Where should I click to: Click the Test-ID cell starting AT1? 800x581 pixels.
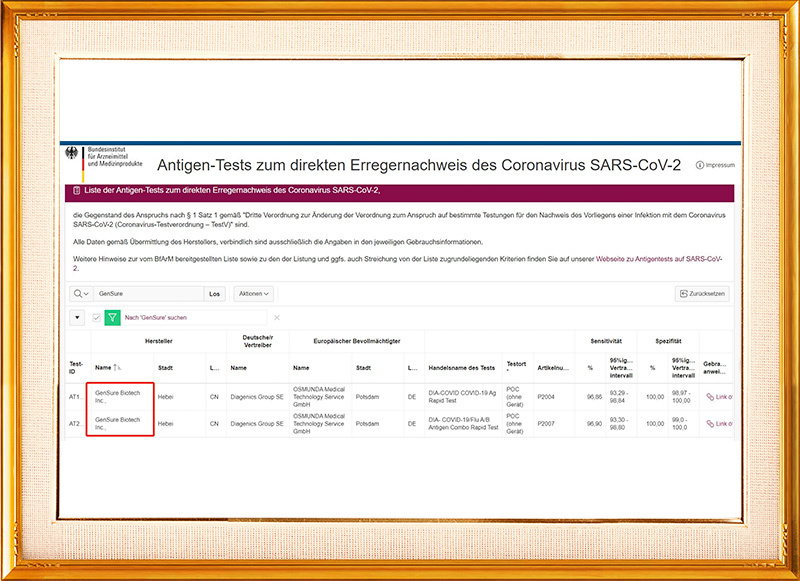click(74, 397)
